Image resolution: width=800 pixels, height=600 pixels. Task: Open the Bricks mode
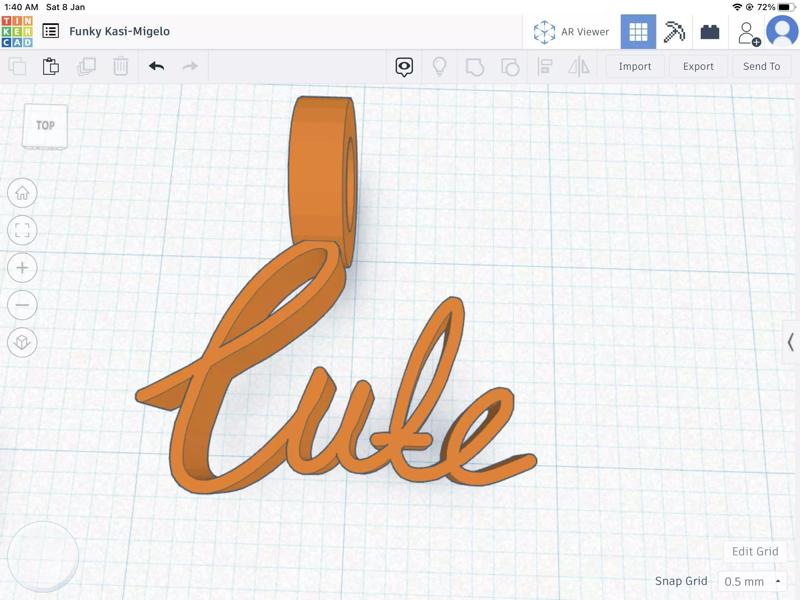coord(710,32)
